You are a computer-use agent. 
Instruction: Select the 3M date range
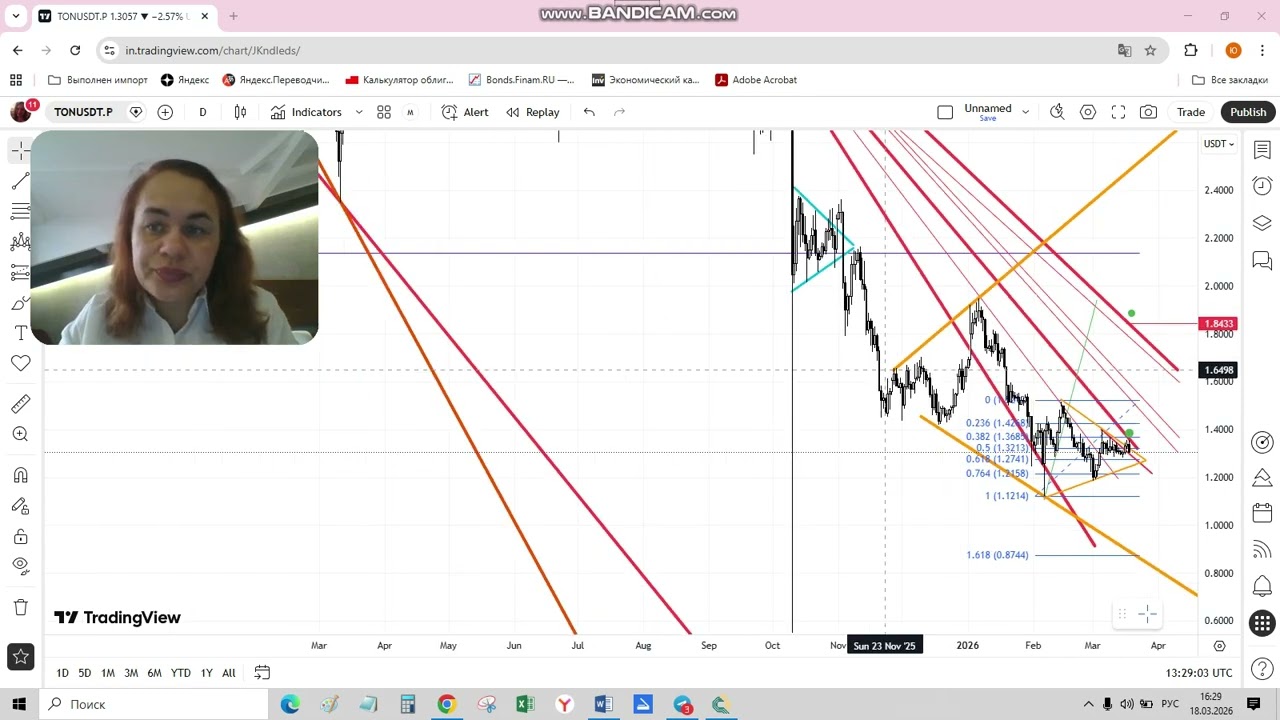131,673
